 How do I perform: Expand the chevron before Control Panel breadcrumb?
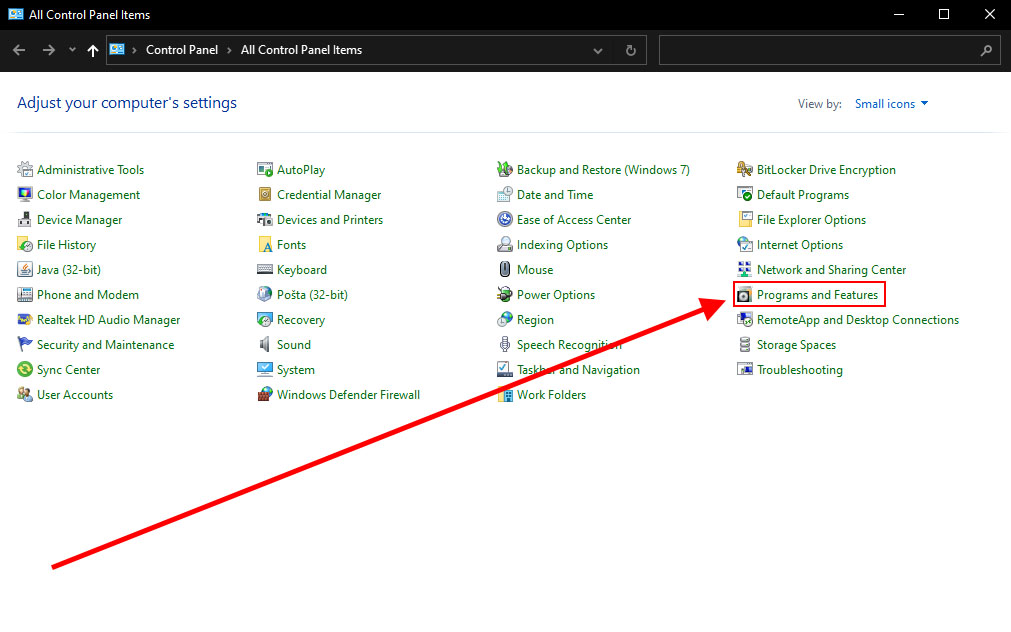coord(134,50)
